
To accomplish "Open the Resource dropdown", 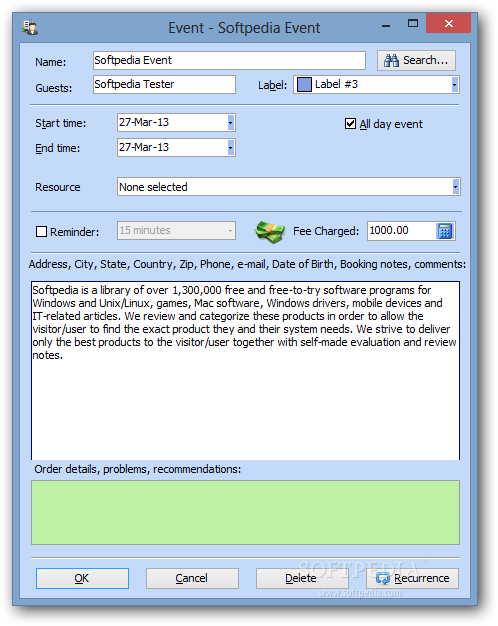I will [455, 187].
